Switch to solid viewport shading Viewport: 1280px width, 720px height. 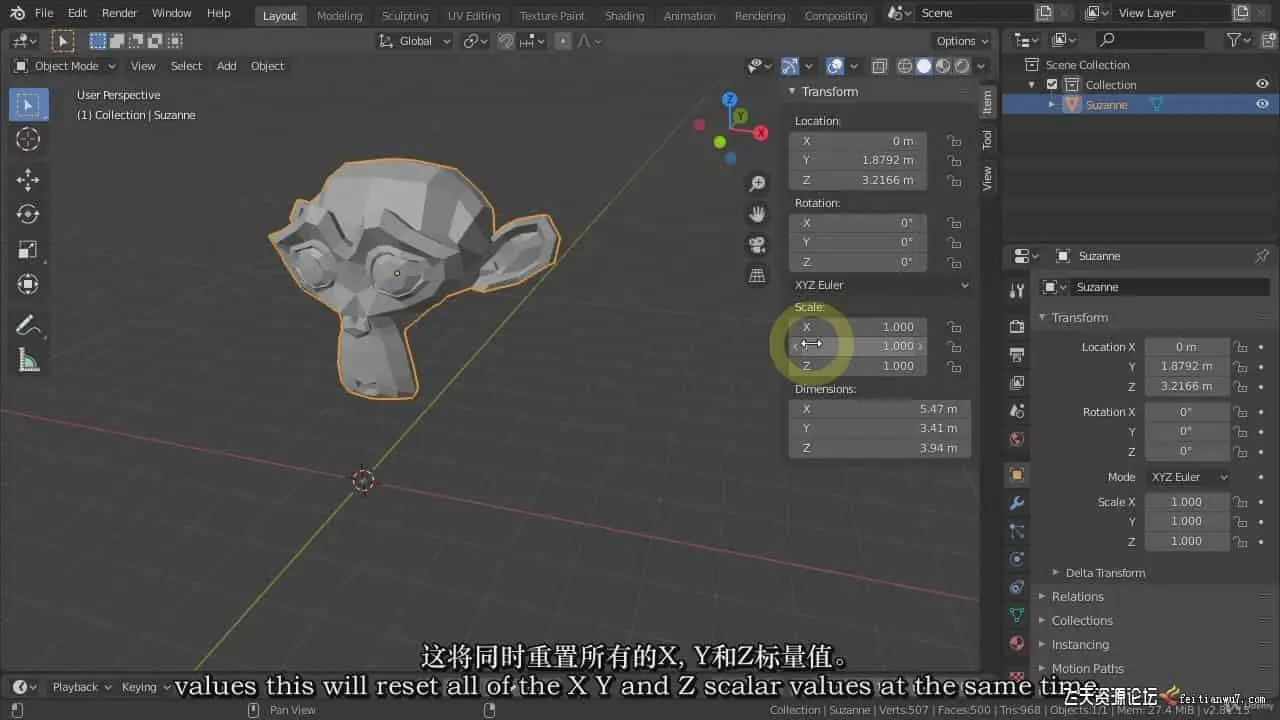click(924, 66)
